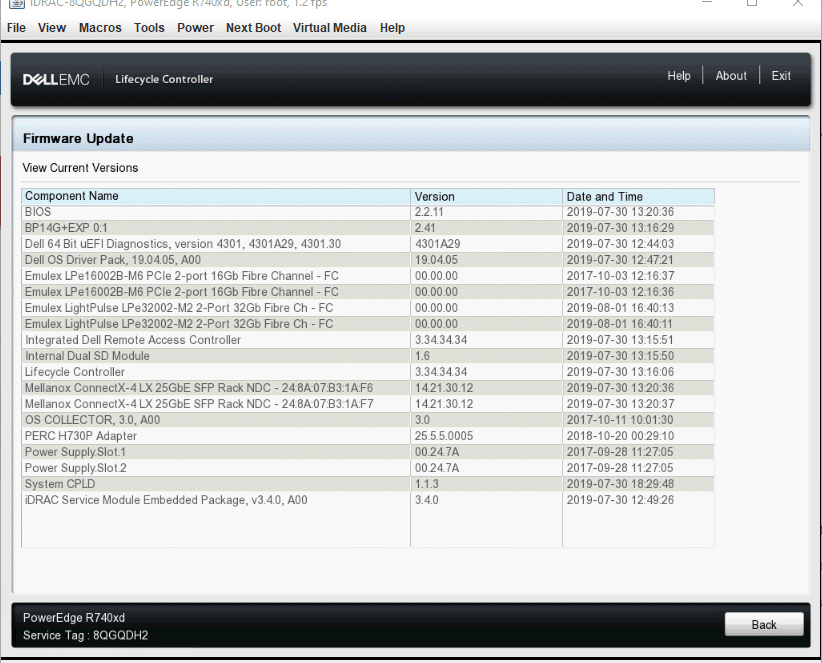
Task: Open the Tools menu
Action: 149,28
